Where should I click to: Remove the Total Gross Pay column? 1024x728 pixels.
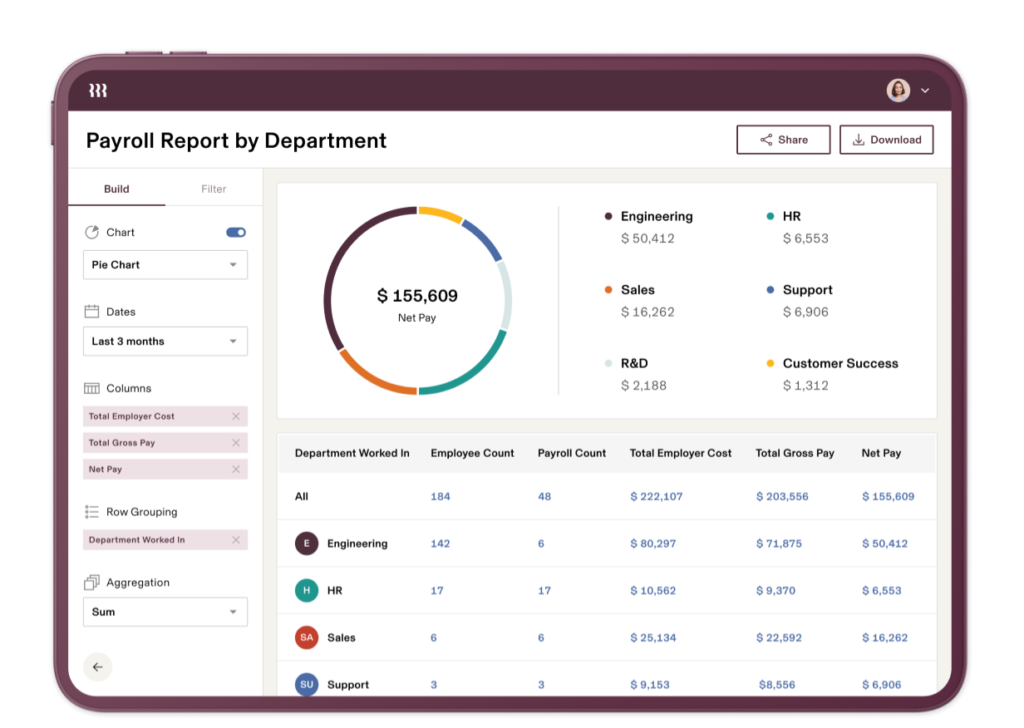coord(236,442)
